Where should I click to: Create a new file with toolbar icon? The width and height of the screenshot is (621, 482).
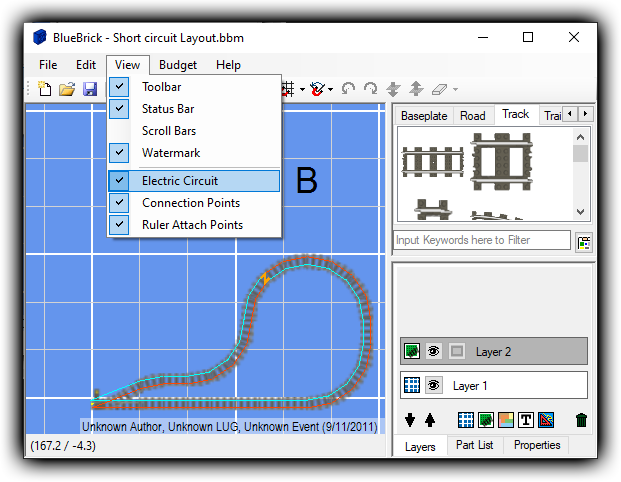[x=45, y=89]
